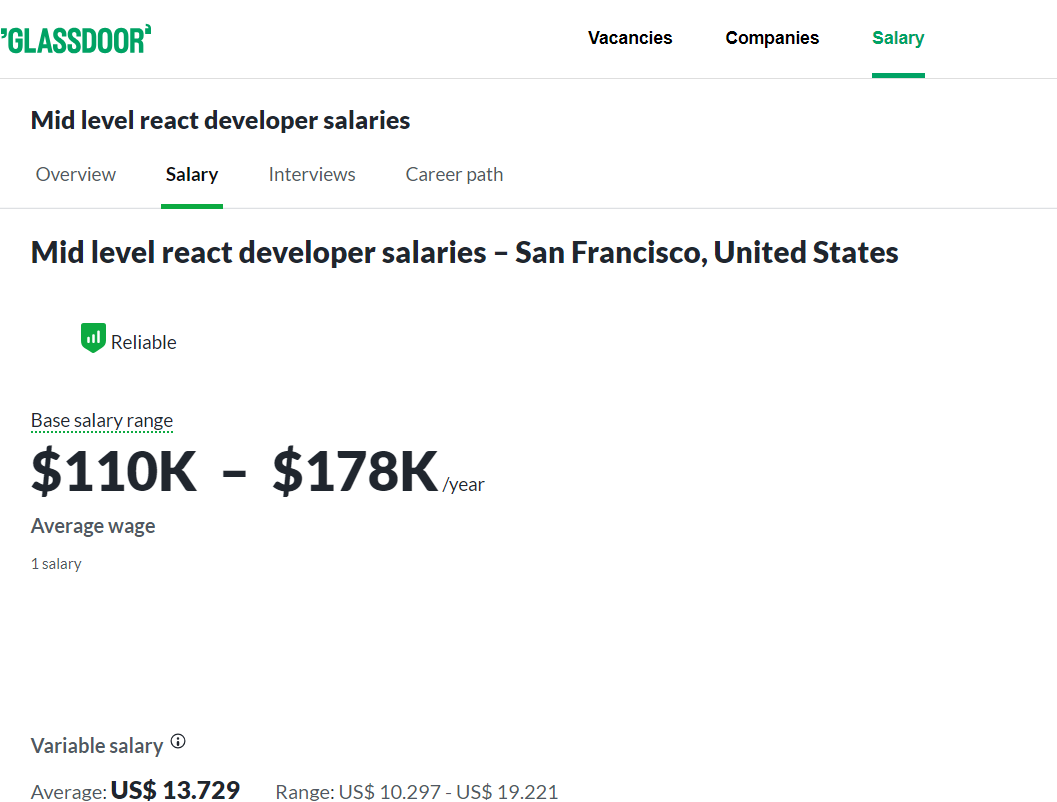Click the '/year' unit label
The image size is (1057, 802).
tap(464, 485)
